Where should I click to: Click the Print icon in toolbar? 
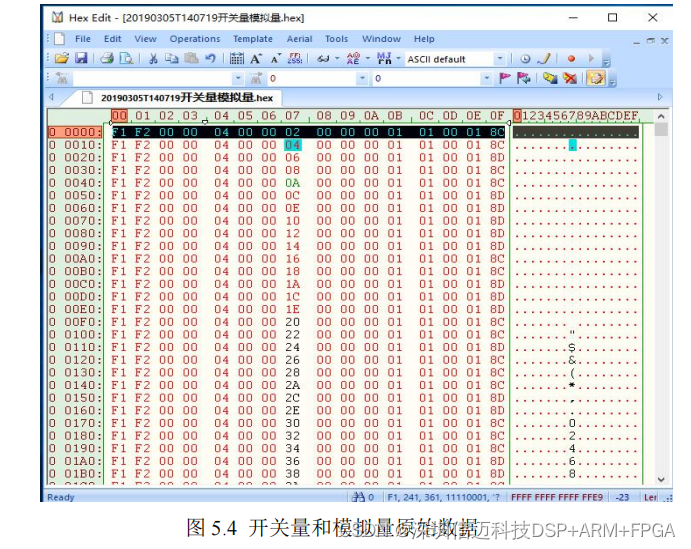[106, 59]
